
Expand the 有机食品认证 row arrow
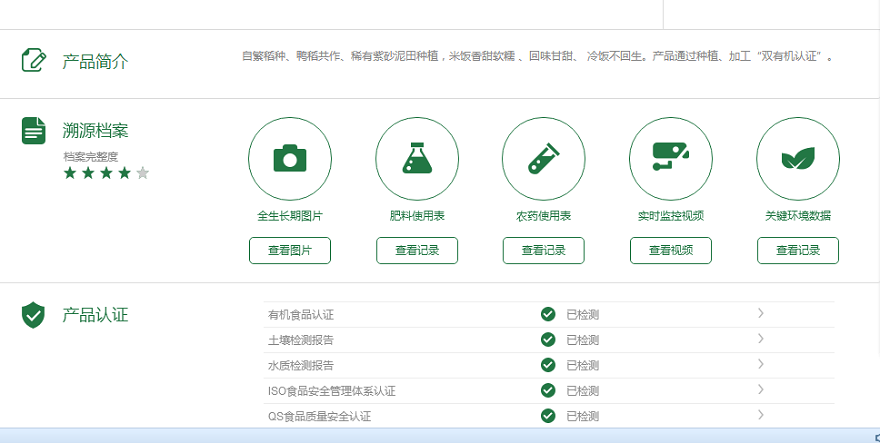tap(761, 313)
